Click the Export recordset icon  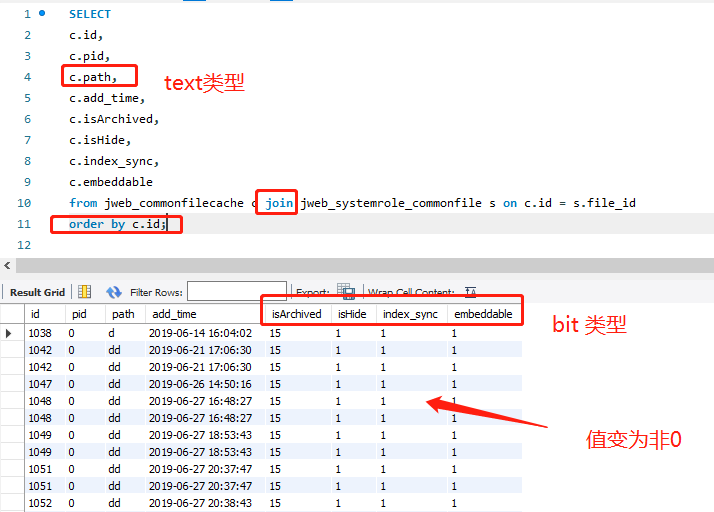point(346,292)
